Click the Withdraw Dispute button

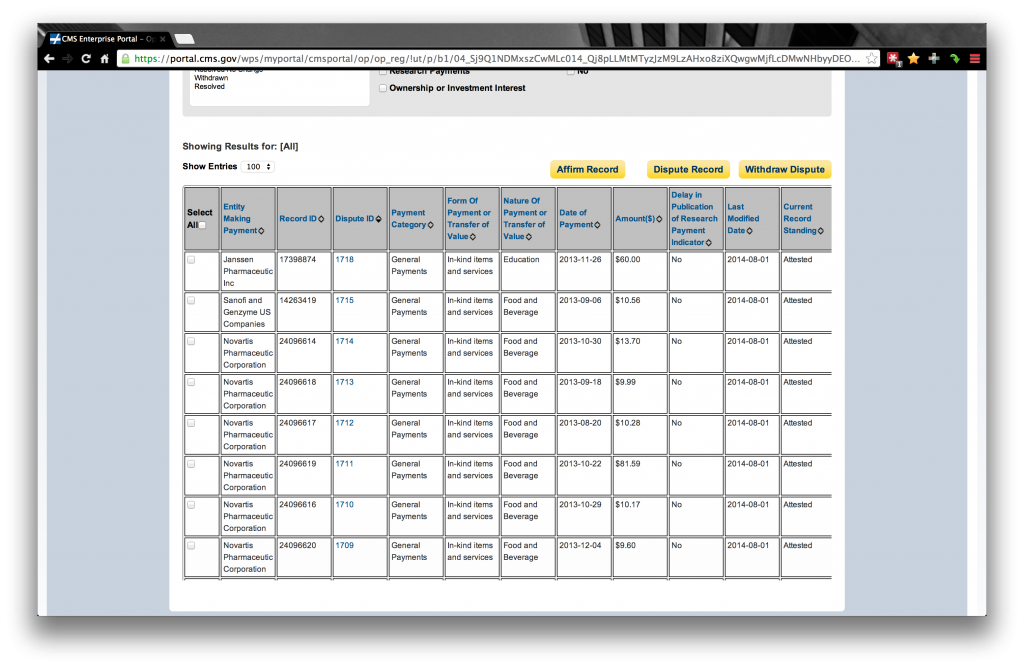click(784, 170)
